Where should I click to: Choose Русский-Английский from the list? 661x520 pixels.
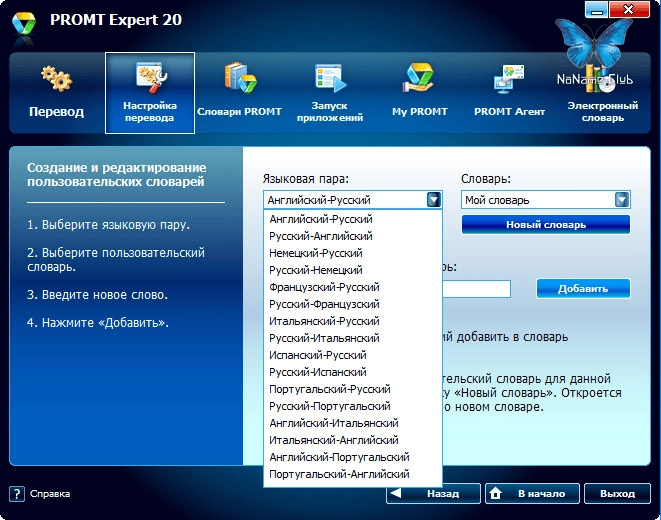[x=353, y=236]
